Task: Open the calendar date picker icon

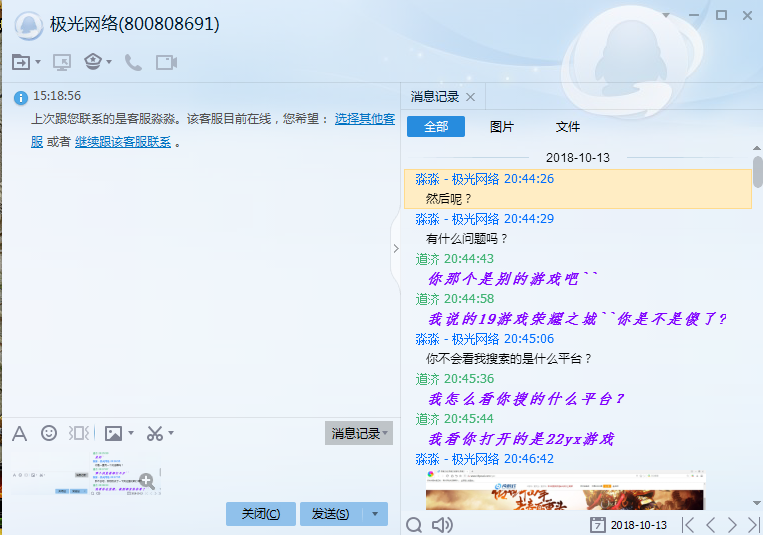Action: click(597, 524)
